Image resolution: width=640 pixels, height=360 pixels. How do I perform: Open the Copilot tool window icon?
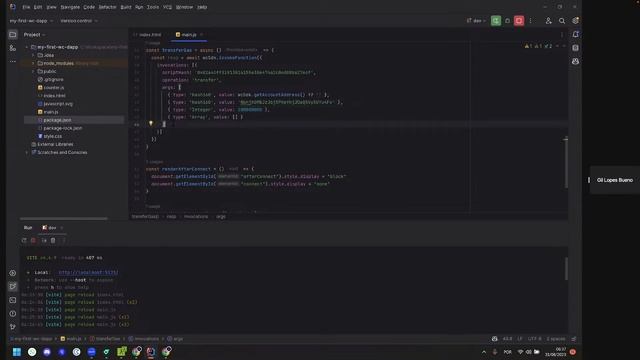coord(576,61)
